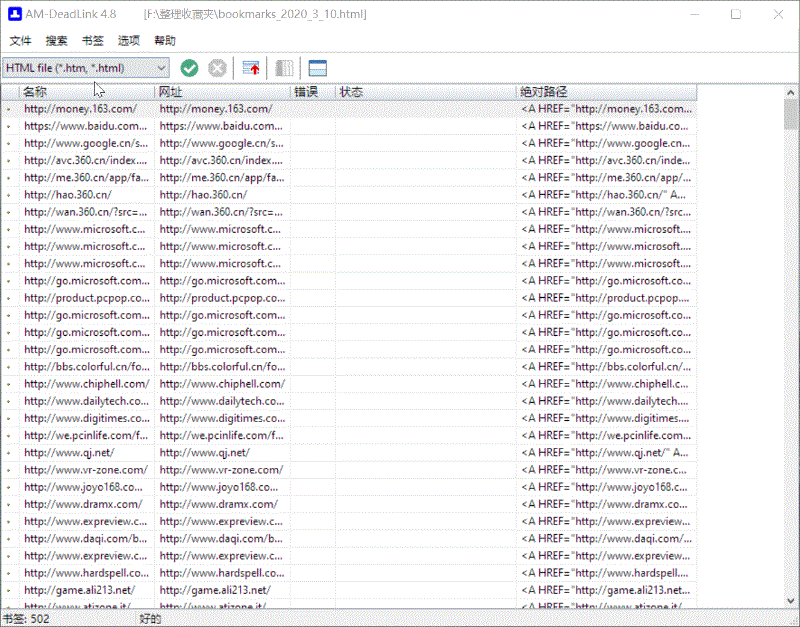Sort by the 网址 column header
The height and width of the screenshot is (627, 800).
coord(222,92)
